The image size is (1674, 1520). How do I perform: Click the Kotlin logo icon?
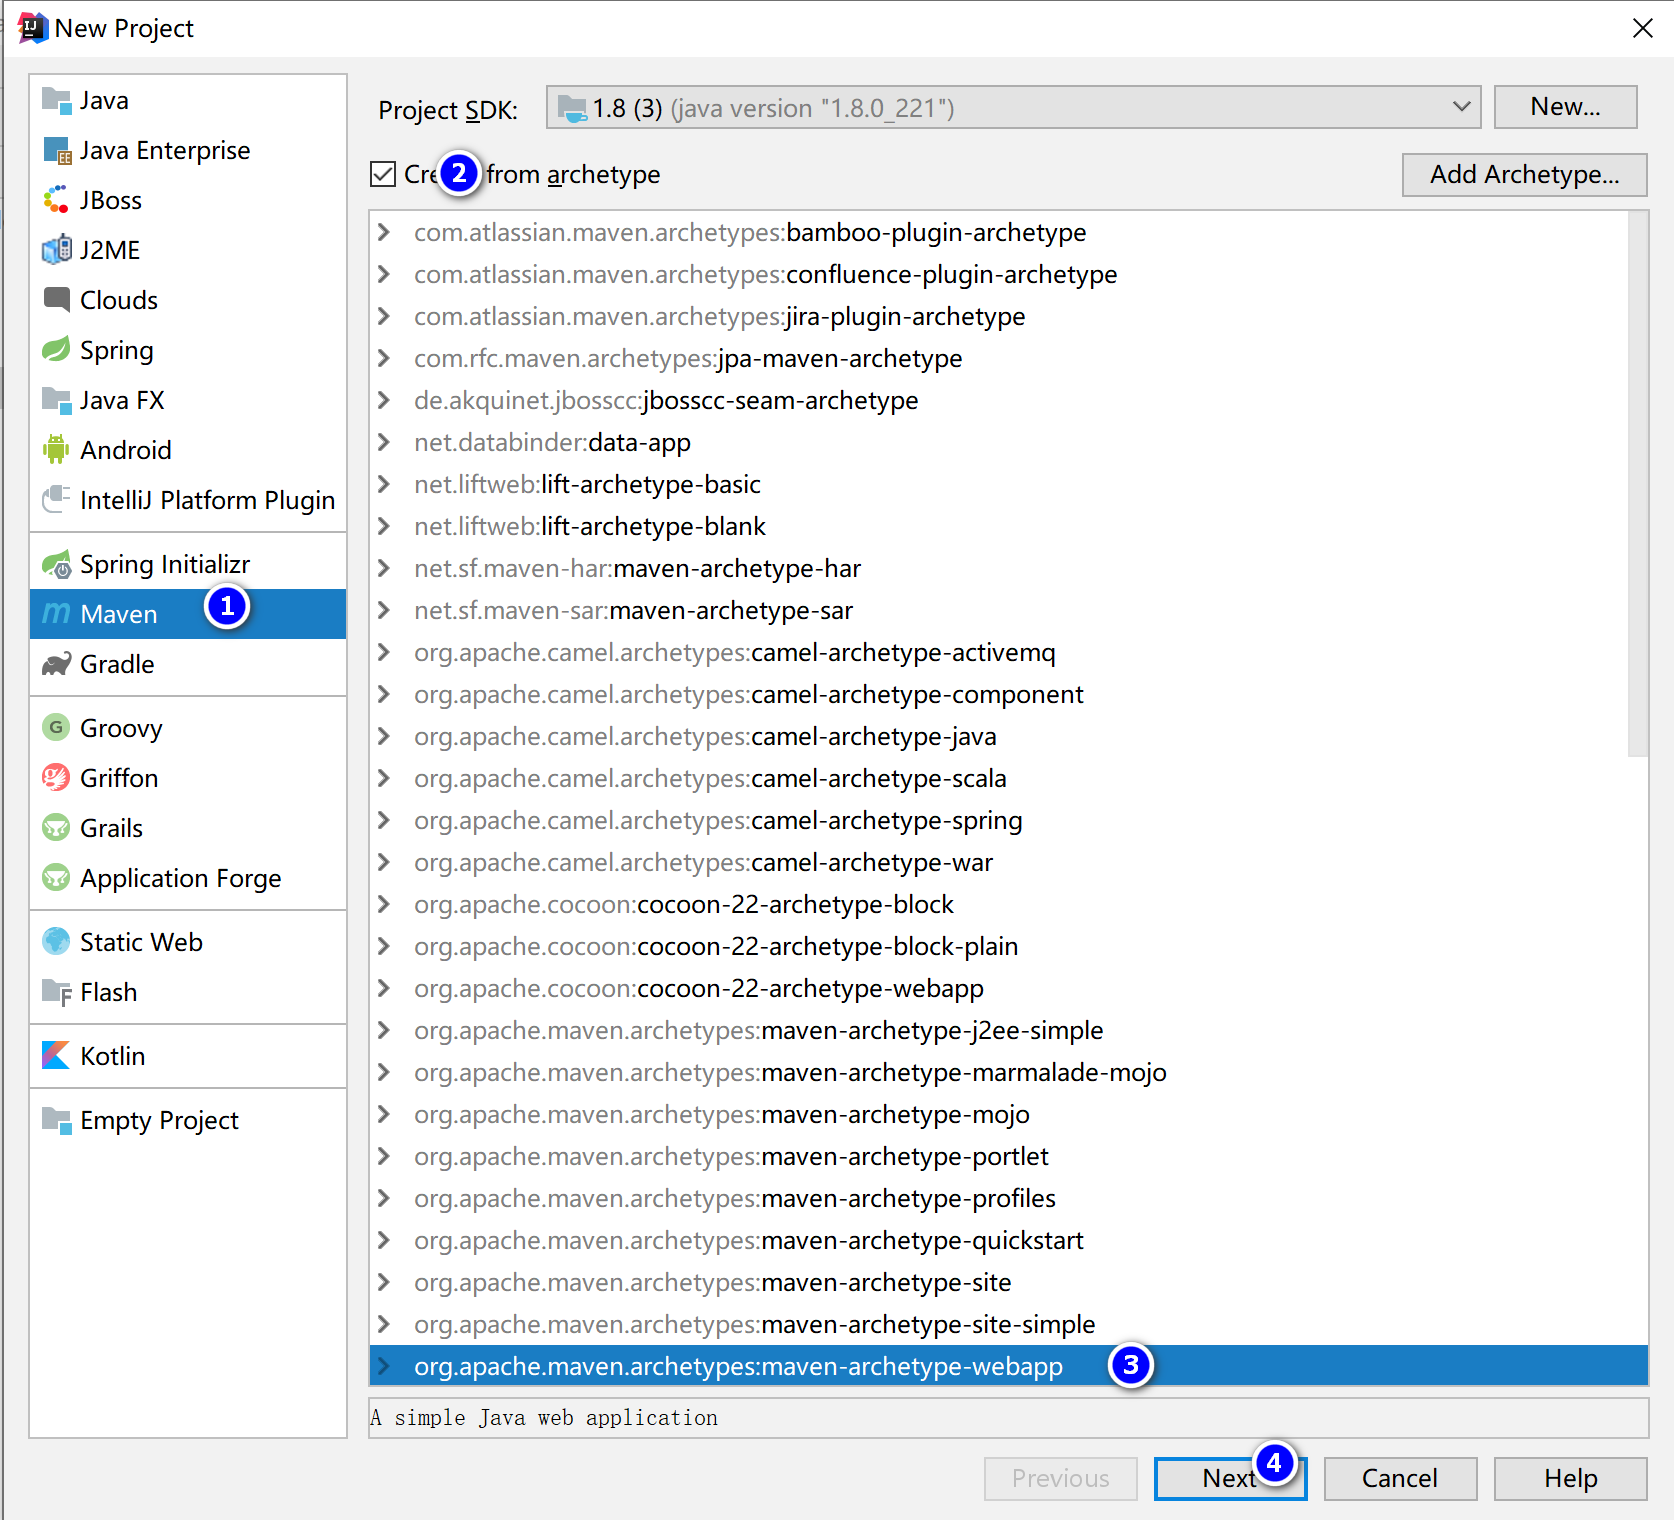pyautogui.click(x=57, y=1055)
